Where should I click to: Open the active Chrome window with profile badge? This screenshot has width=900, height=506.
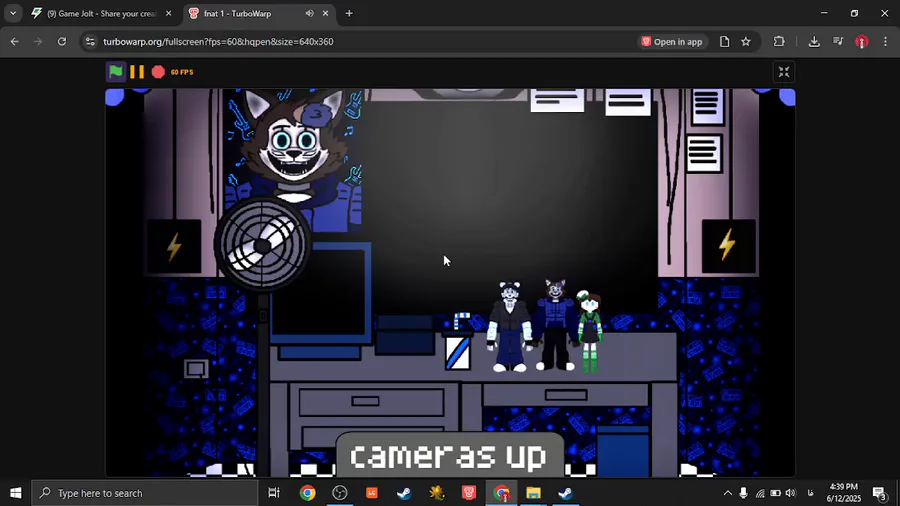501,493
